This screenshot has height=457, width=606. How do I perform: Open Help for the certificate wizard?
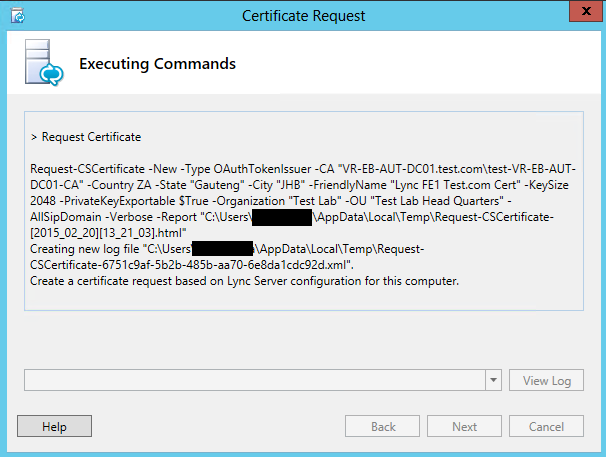tap(54, 426)
